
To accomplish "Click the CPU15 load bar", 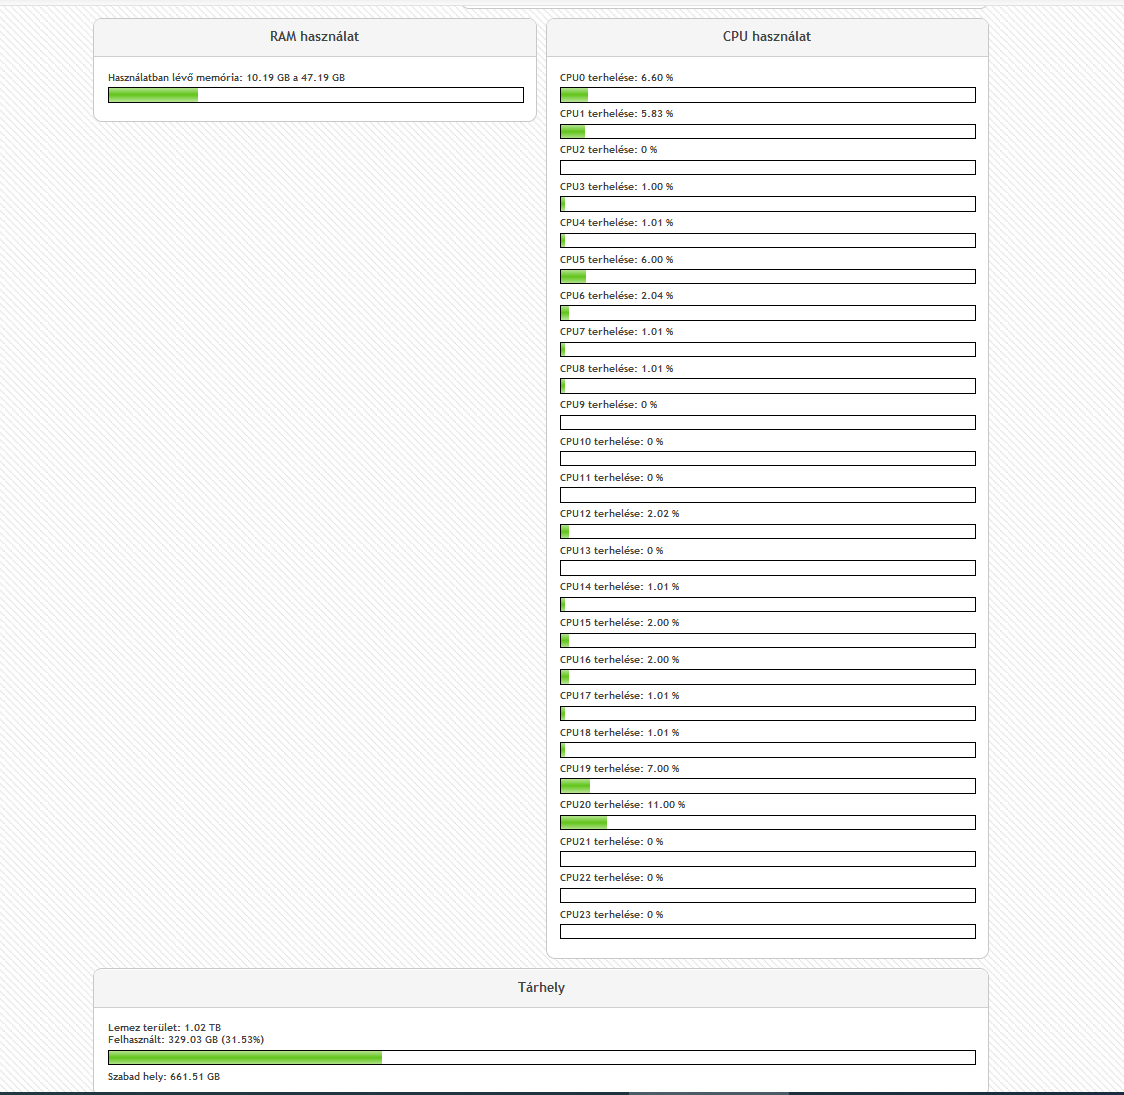I will click(768, 641).
